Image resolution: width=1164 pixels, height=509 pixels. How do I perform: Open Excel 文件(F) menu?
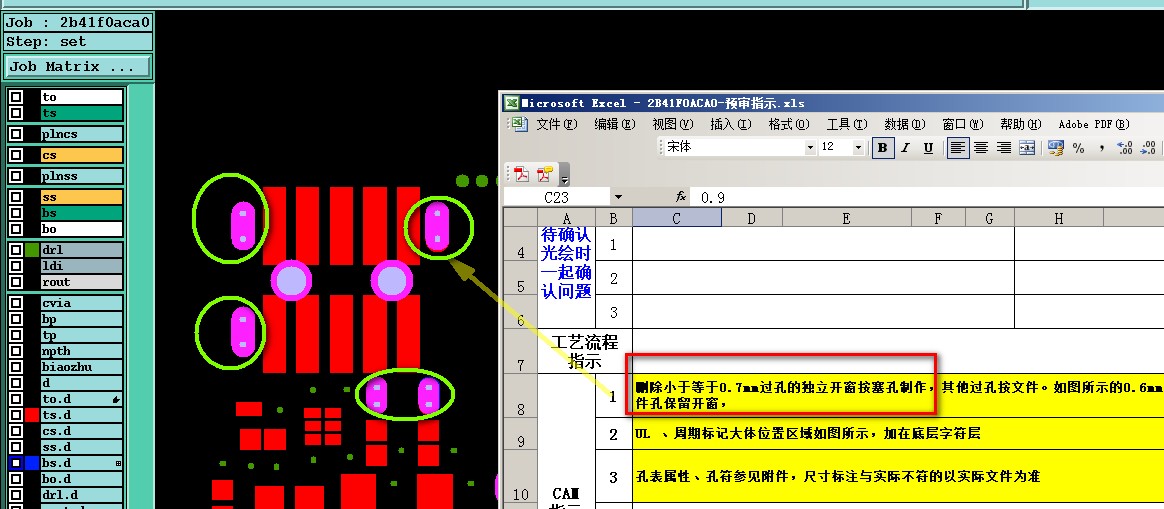click(x=557, y=125)
